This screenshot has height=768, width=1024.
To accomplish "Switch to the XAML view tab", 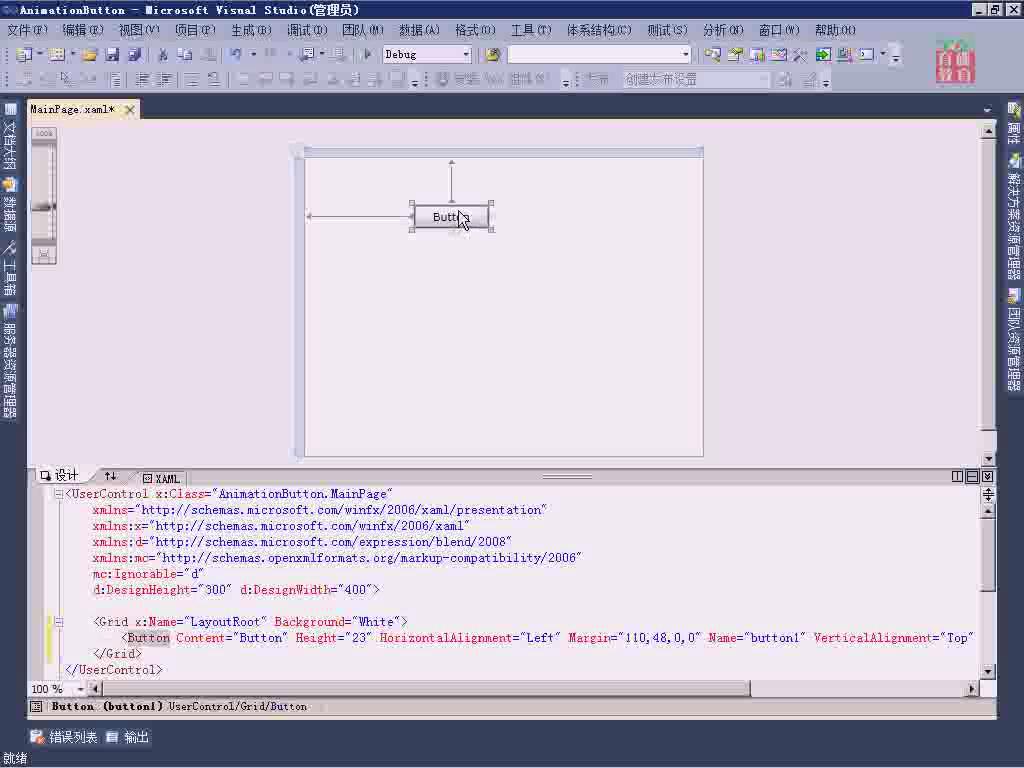I will pos(161,479).
